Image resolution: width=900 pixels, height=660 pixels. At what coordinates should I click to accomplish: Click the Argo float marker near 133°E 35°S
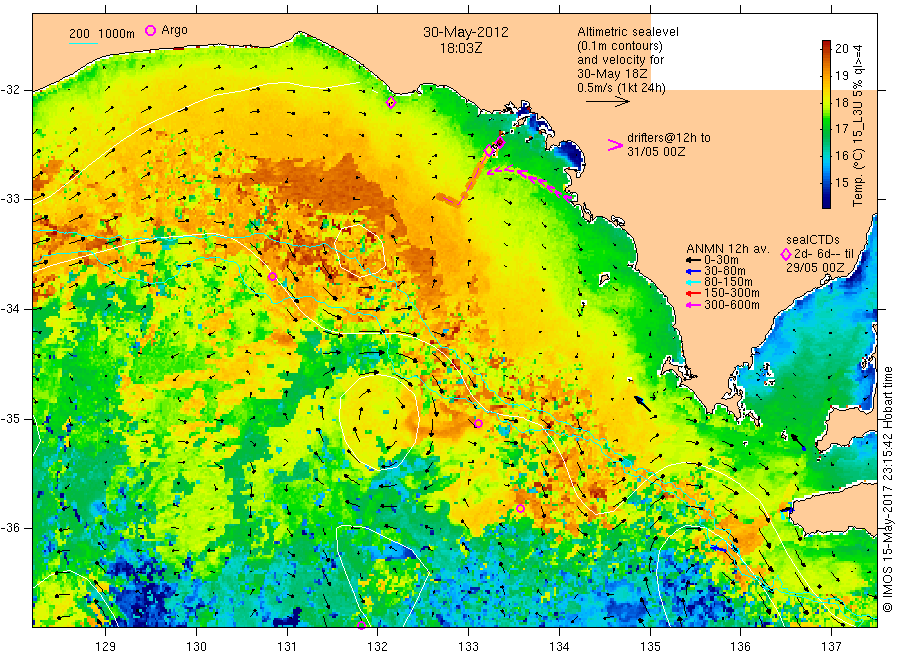[x=478, y=424]
